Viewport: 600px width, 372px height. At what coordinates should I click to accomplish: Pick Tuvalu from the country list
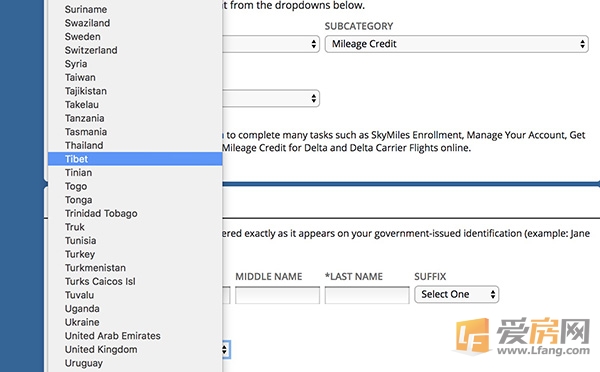(135, 295)
